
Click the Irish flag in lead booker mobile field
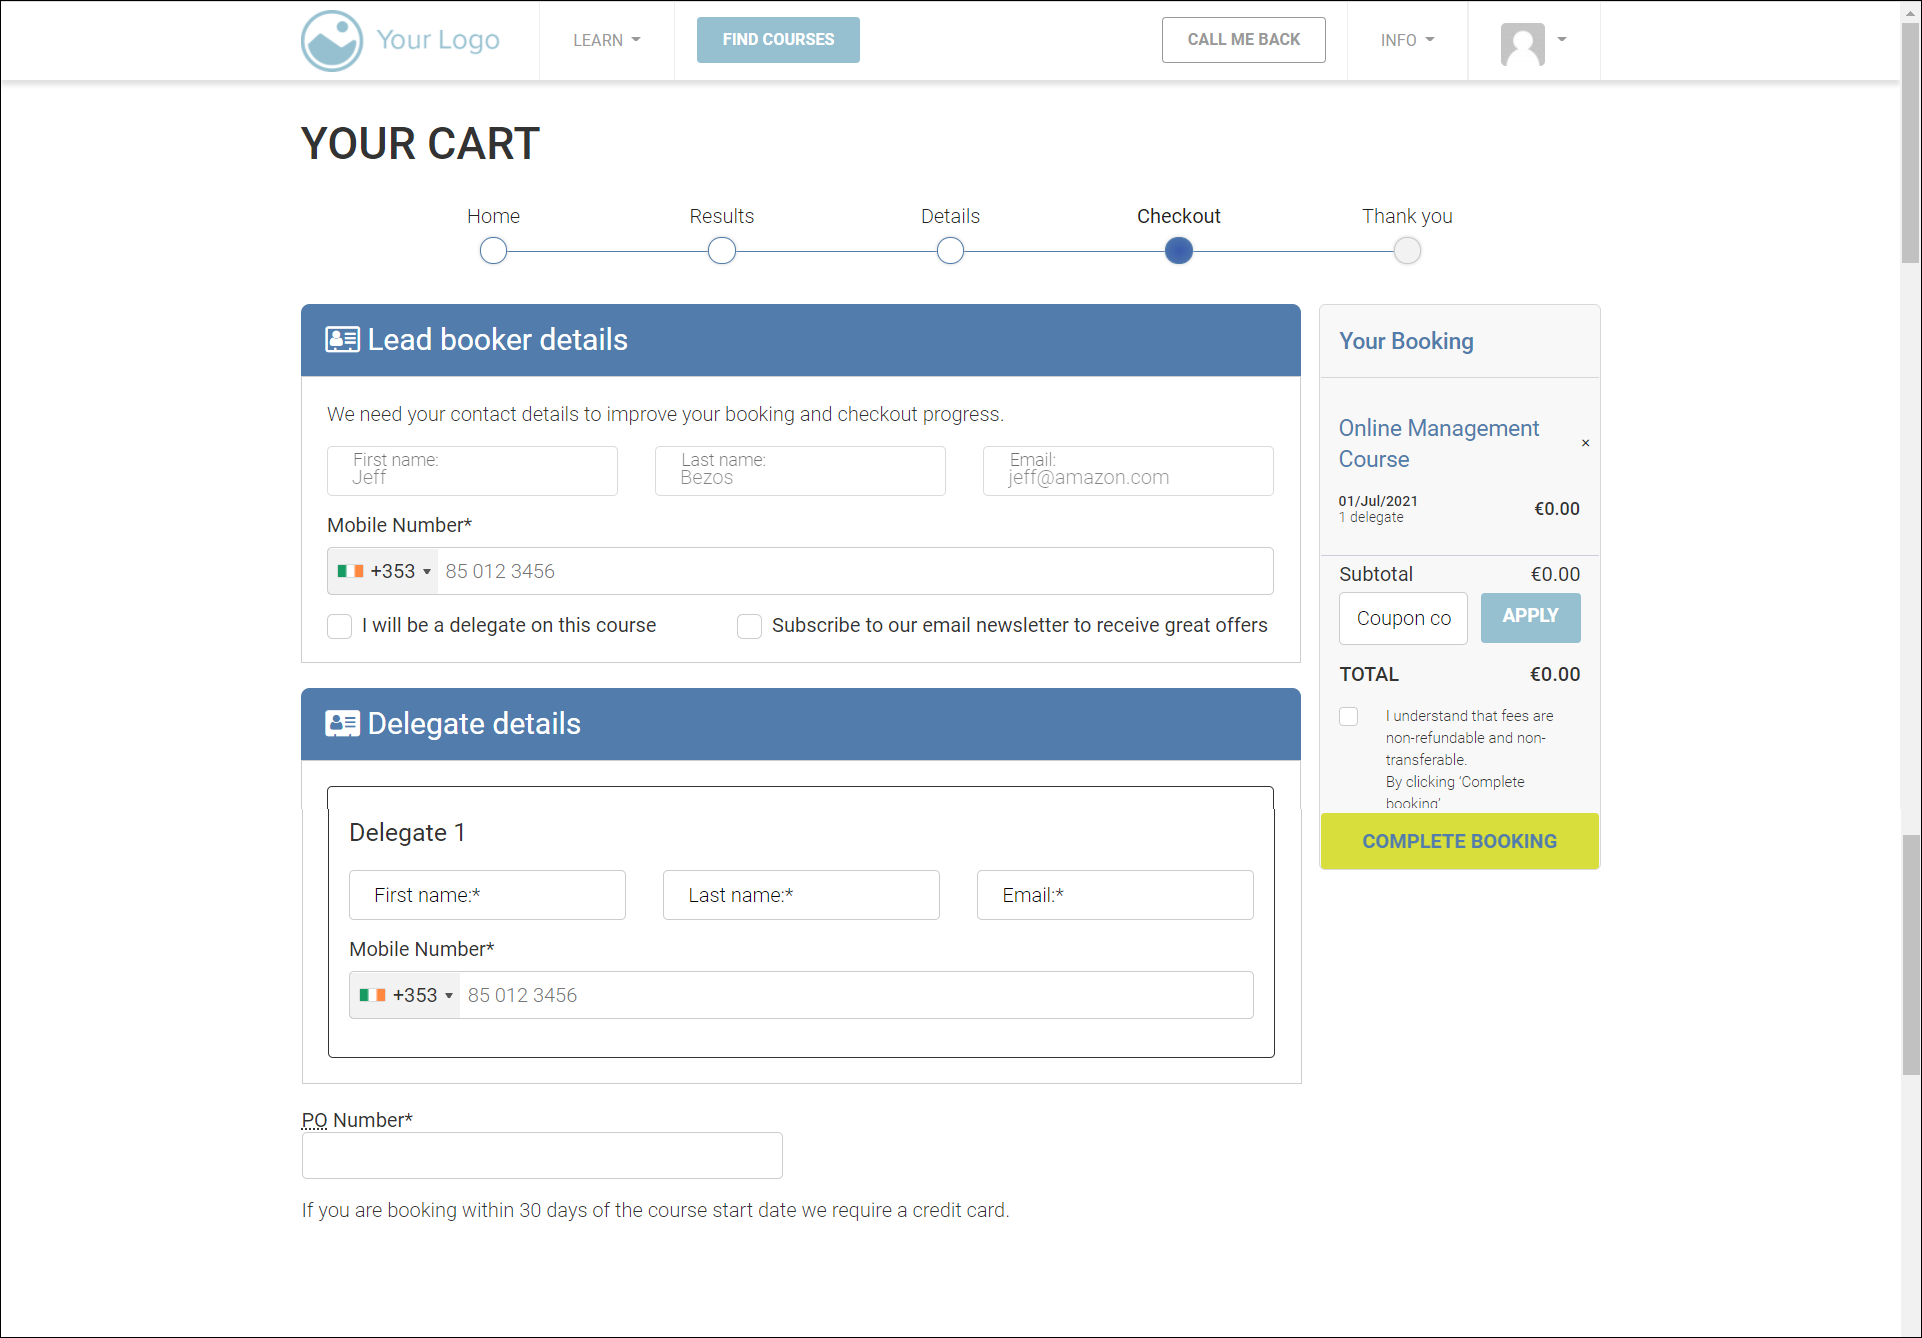click(x=350, y=571)
